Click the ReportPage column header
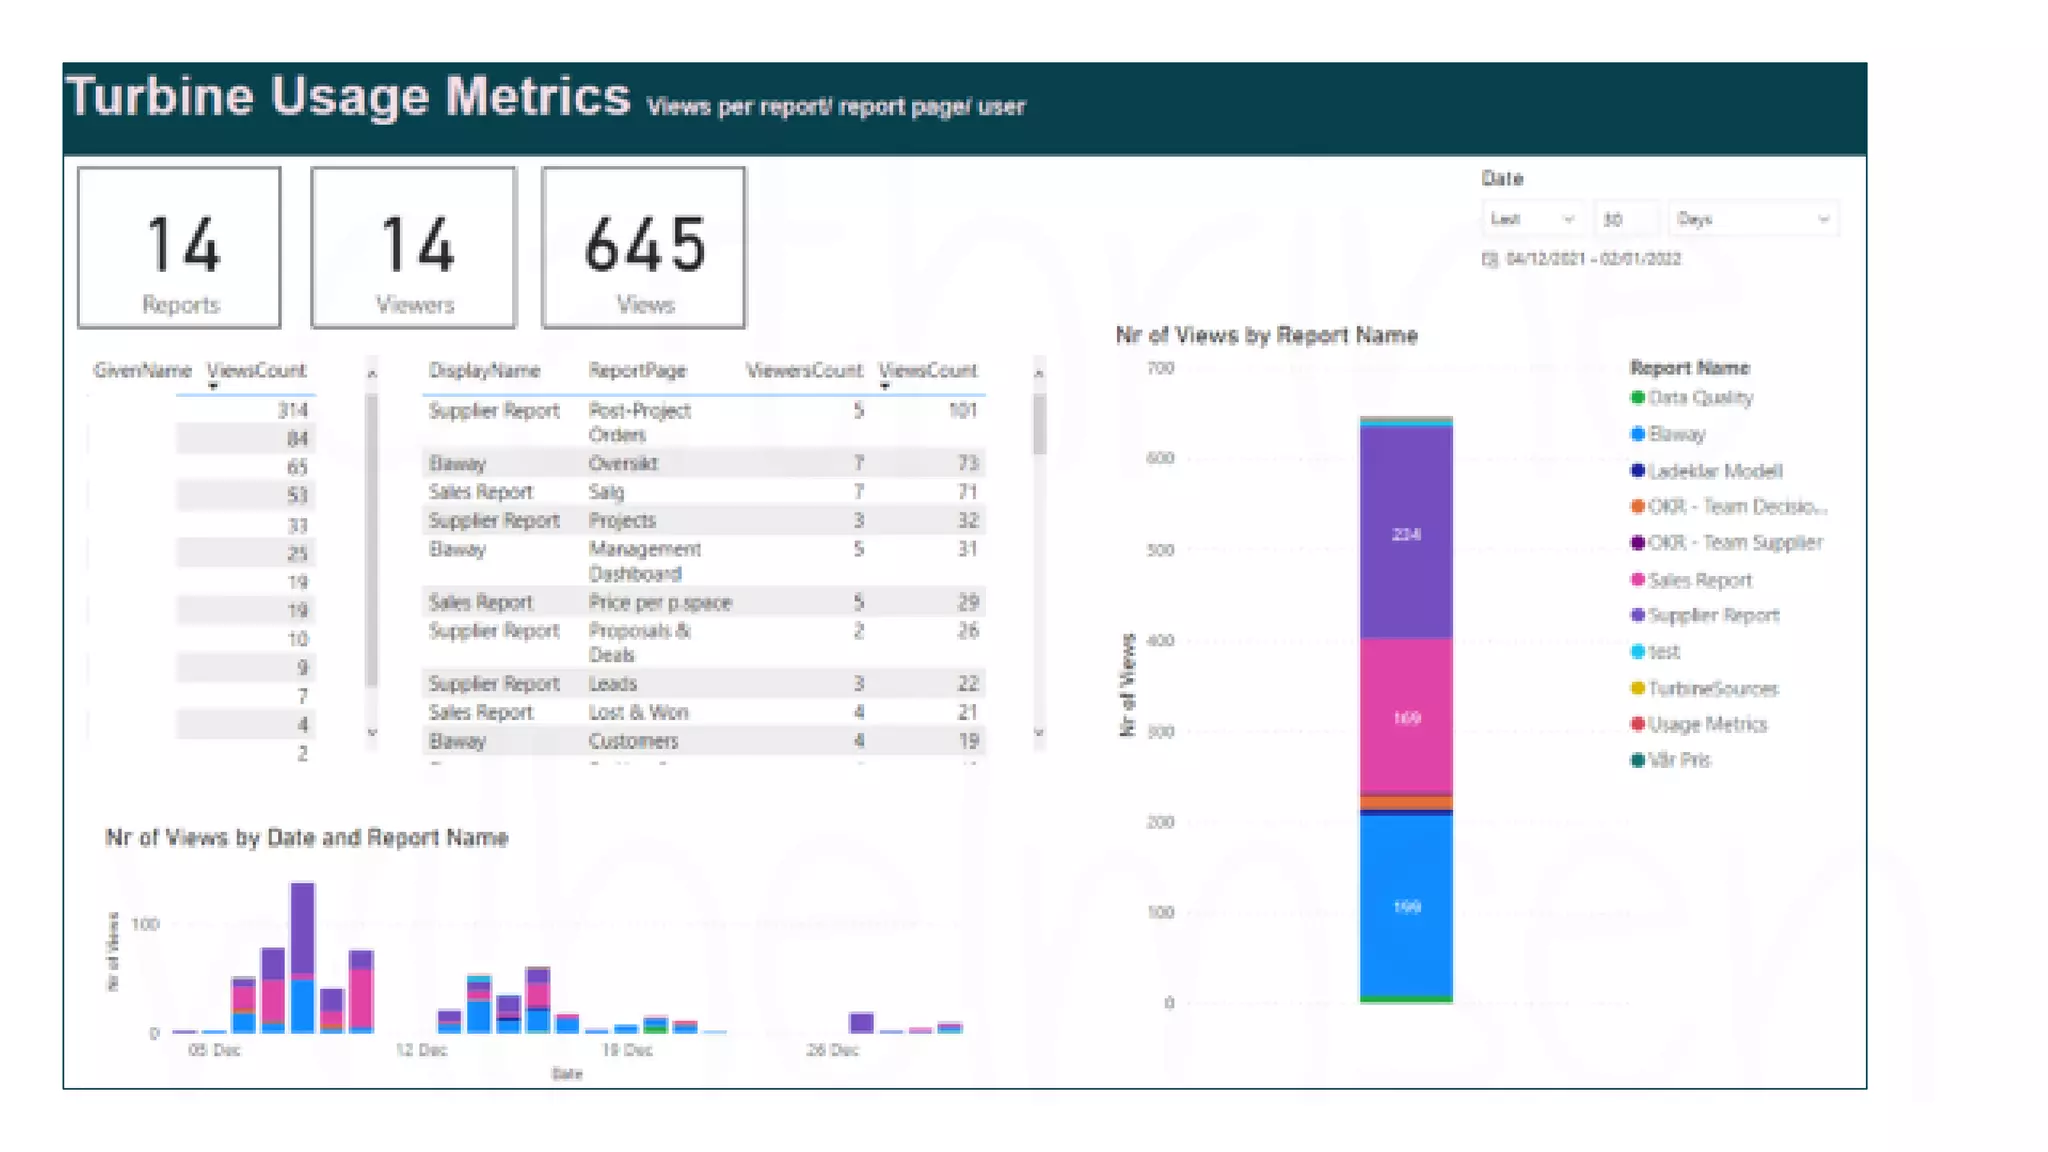The width and height of the screenshot is (2048, 1152). click(x=637, y=371)
